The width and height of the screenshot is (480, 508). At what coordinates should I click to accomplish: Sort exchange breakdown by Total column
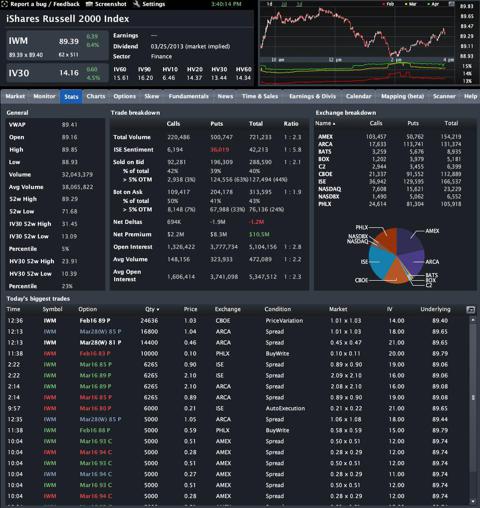451,123
